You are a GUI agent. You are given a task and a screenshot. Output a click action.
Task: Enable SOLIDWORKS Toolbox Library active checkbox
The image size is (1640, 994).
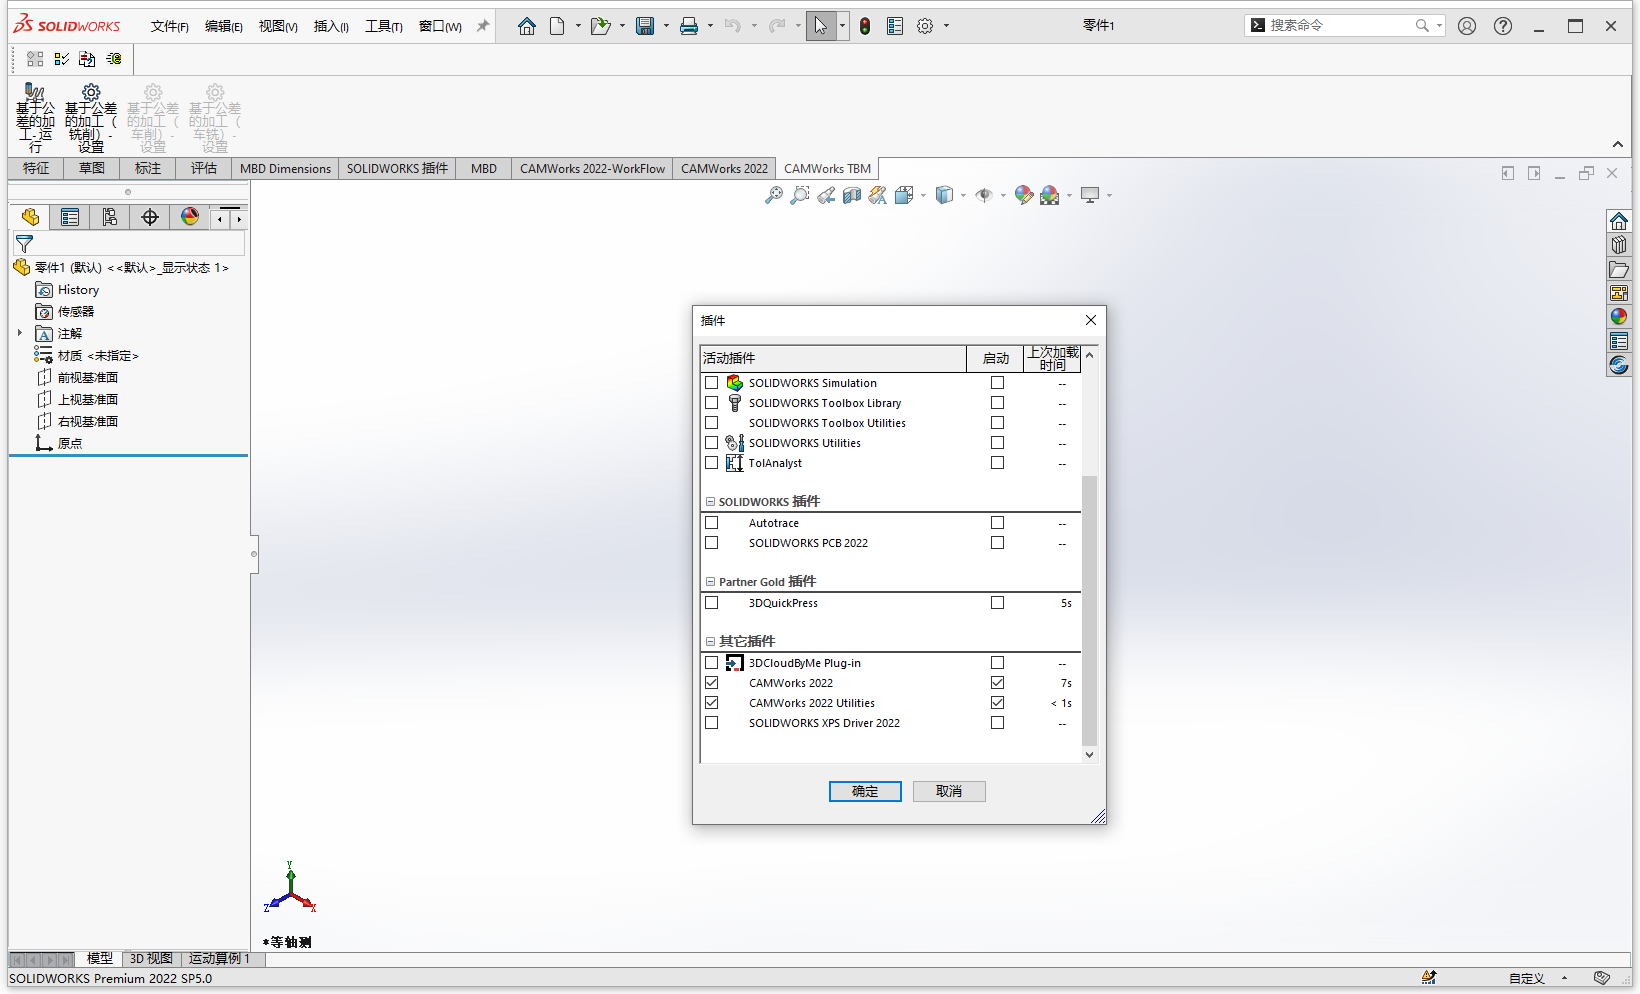[711, 403]
